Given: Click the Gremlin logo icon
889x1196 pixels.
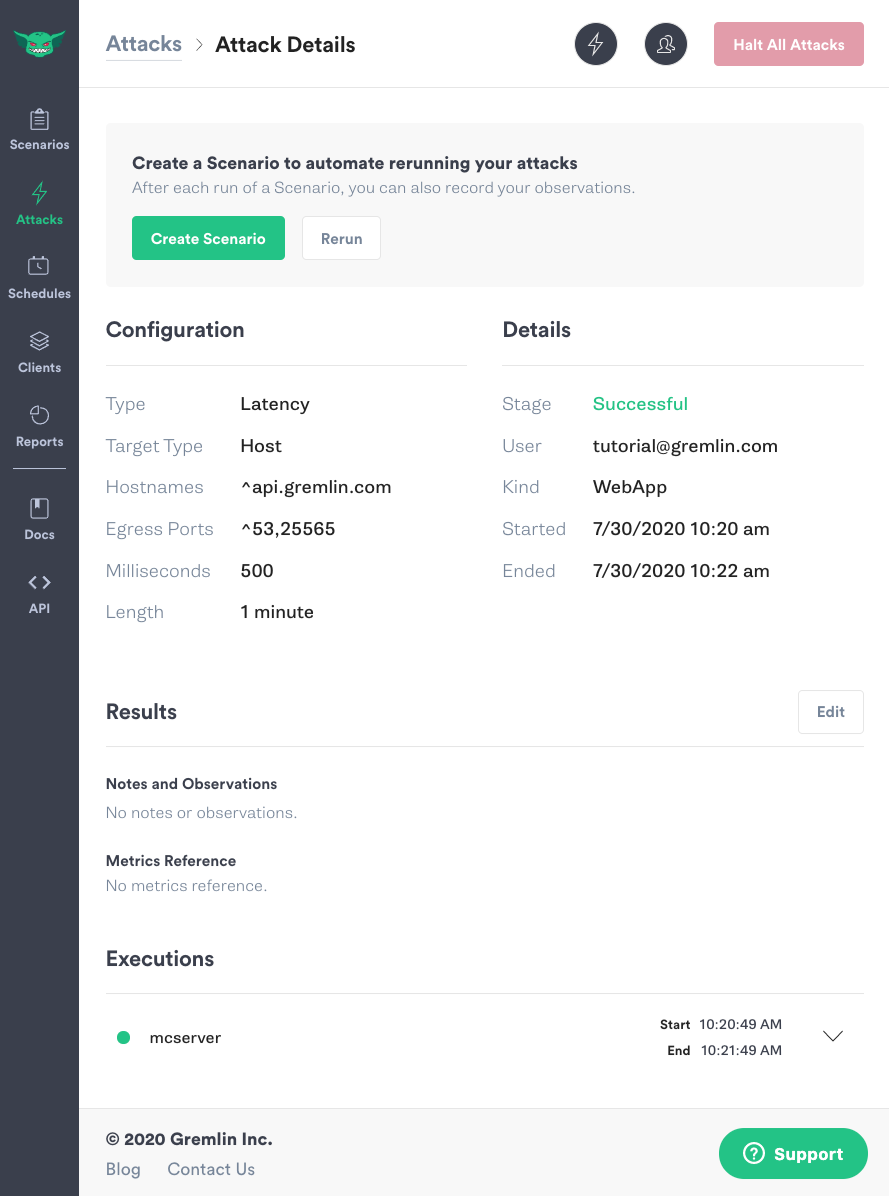Looking at the screenshot, I should tap(40, 43).
